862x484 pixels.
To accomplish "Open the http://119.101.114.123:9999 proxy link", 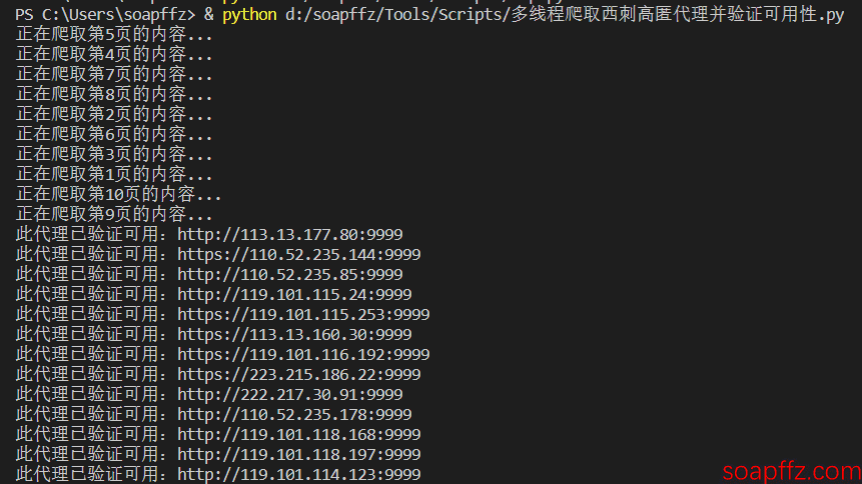I will pos(299,474).
